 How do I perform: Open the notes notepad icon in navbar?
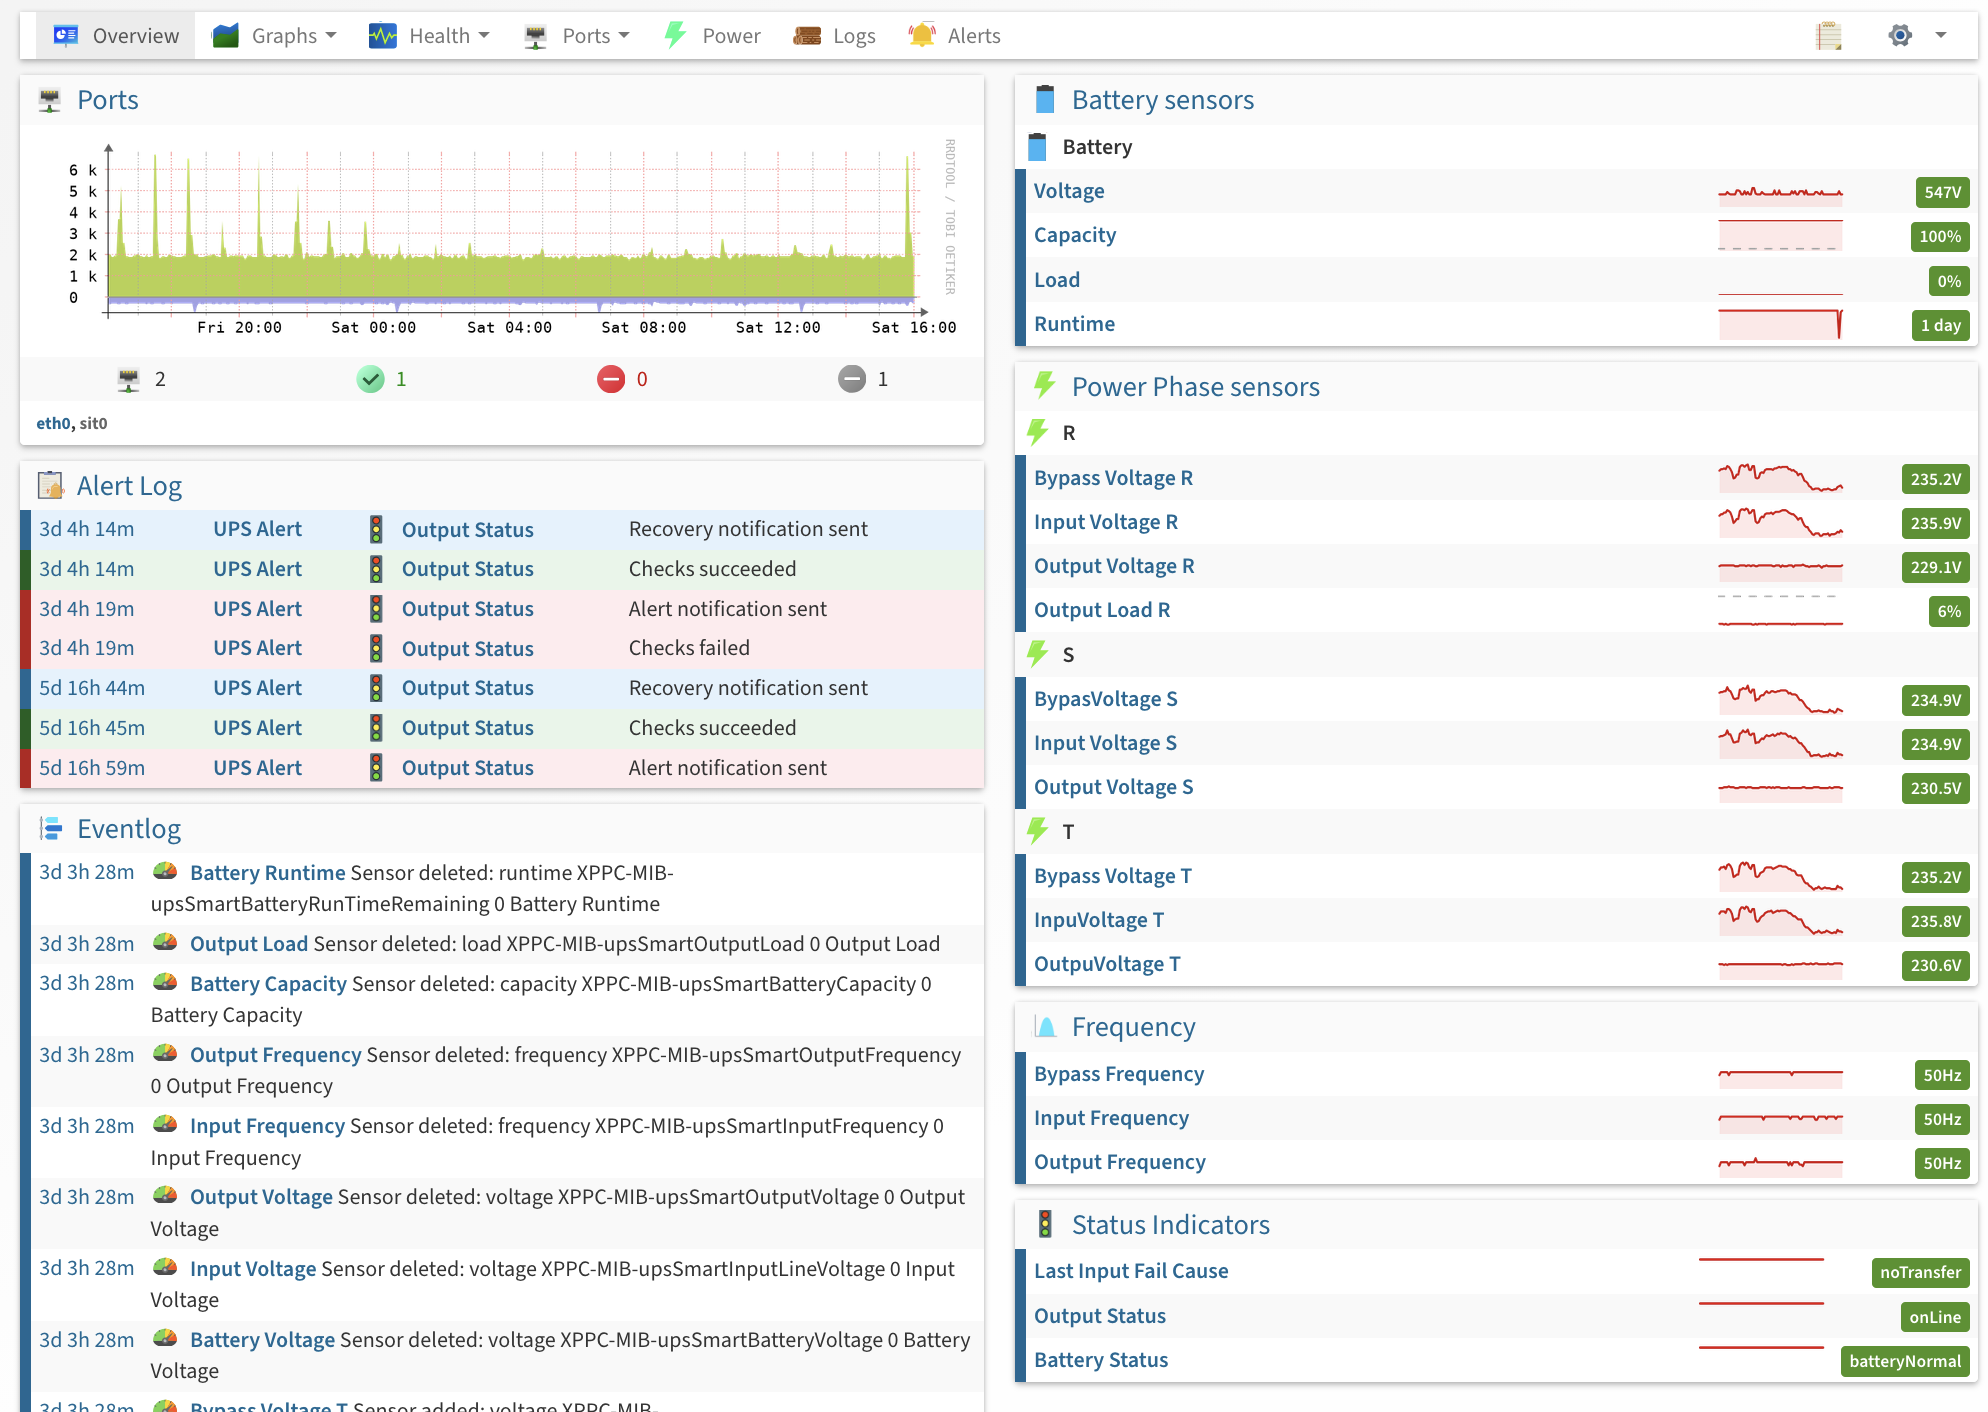coord(1829,36)
